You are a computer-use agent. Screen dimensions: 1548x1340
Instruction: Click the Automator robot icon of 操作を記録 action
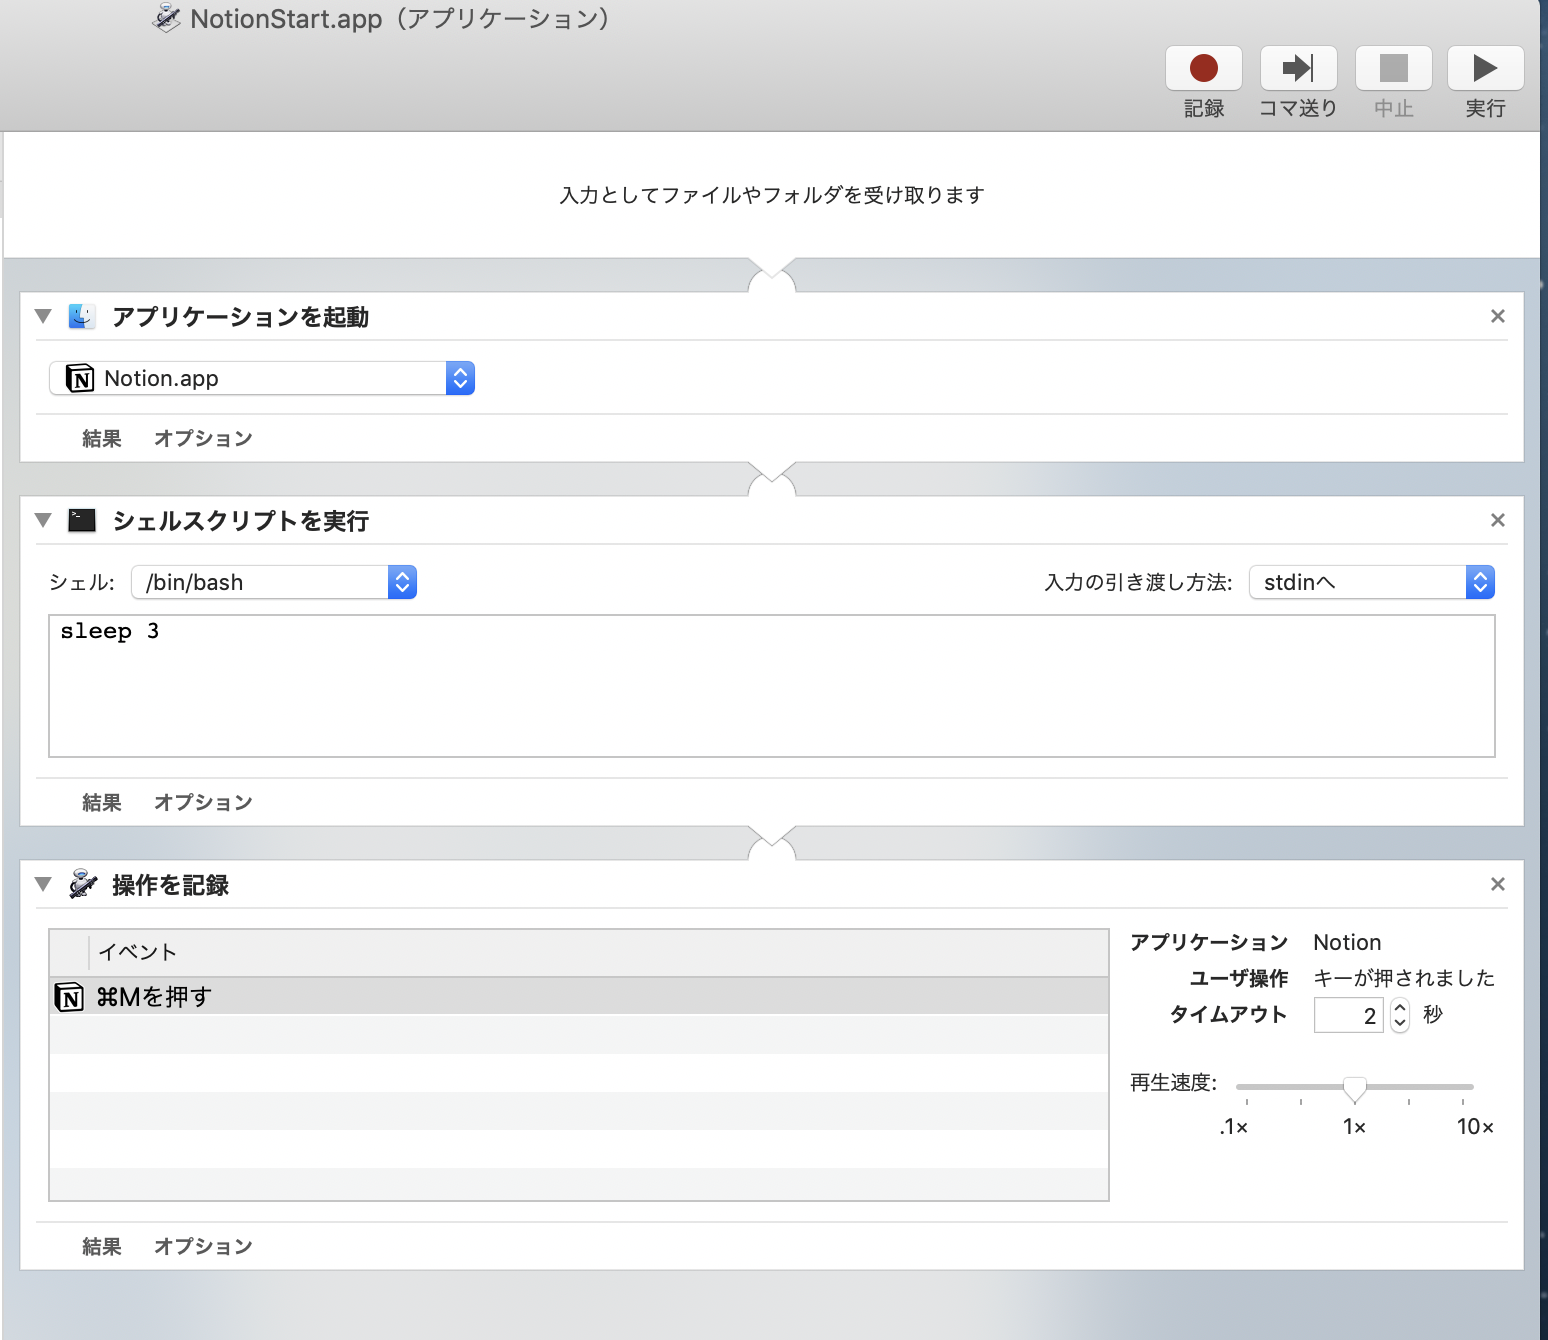[x=83, y=884]
